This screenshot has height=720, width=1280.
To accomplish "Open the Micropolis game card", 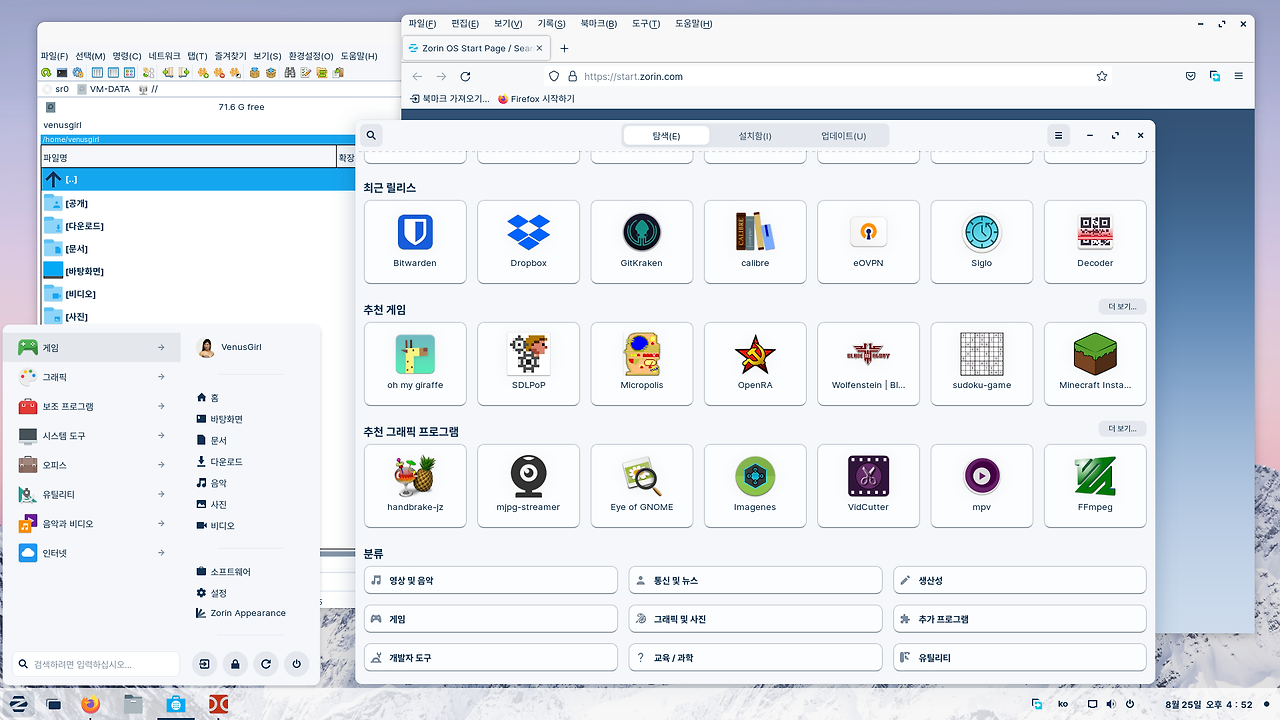I will pos(641,363).
